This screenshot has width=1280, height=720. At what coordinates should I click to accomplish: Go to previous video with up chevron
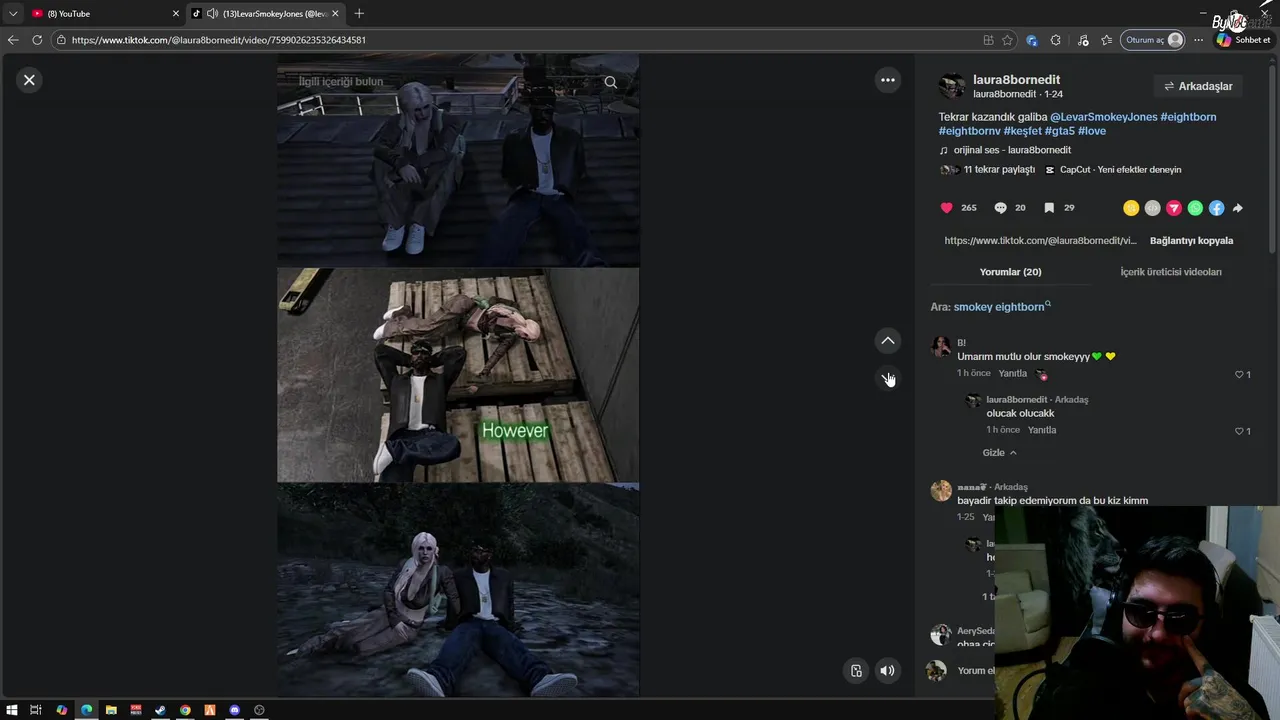pos(888,341)
